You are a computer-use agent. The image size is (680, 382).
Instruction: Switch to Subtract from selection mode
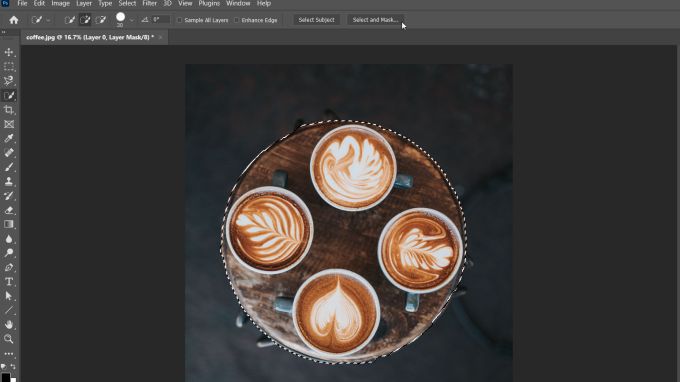click(101, 20)
